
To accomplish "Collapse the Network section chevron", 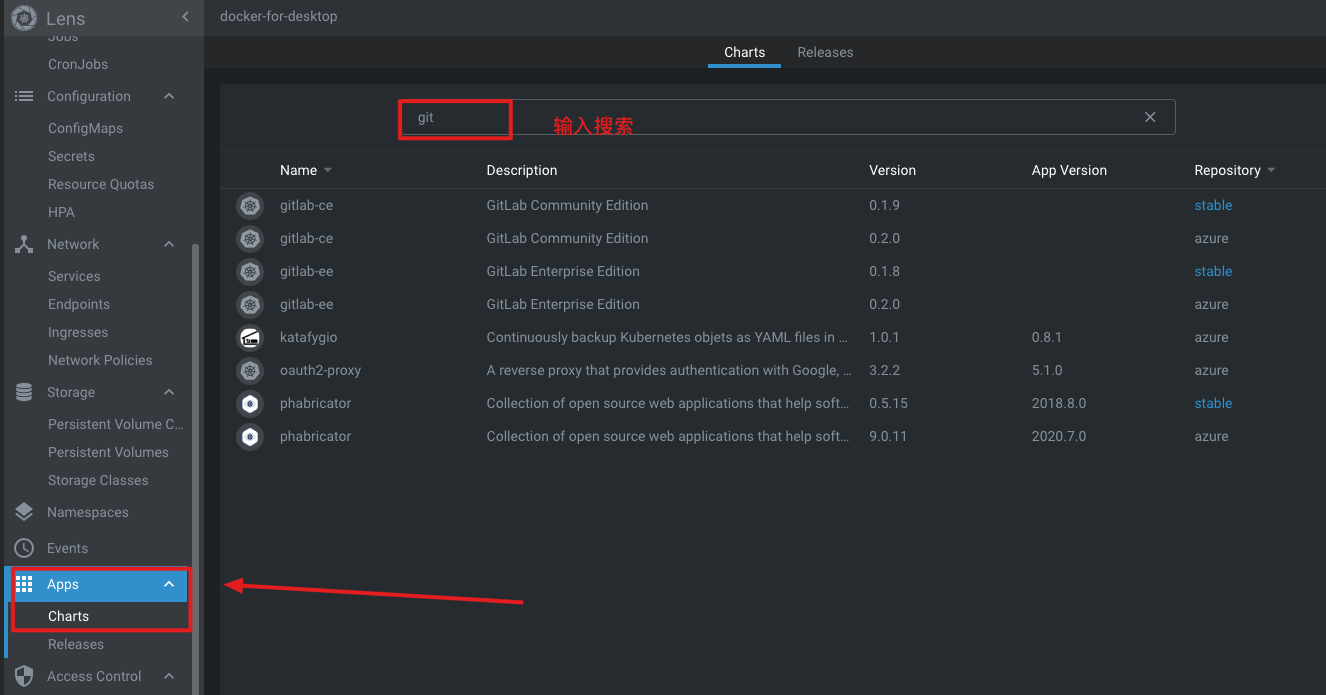I will tap(169, 244).
